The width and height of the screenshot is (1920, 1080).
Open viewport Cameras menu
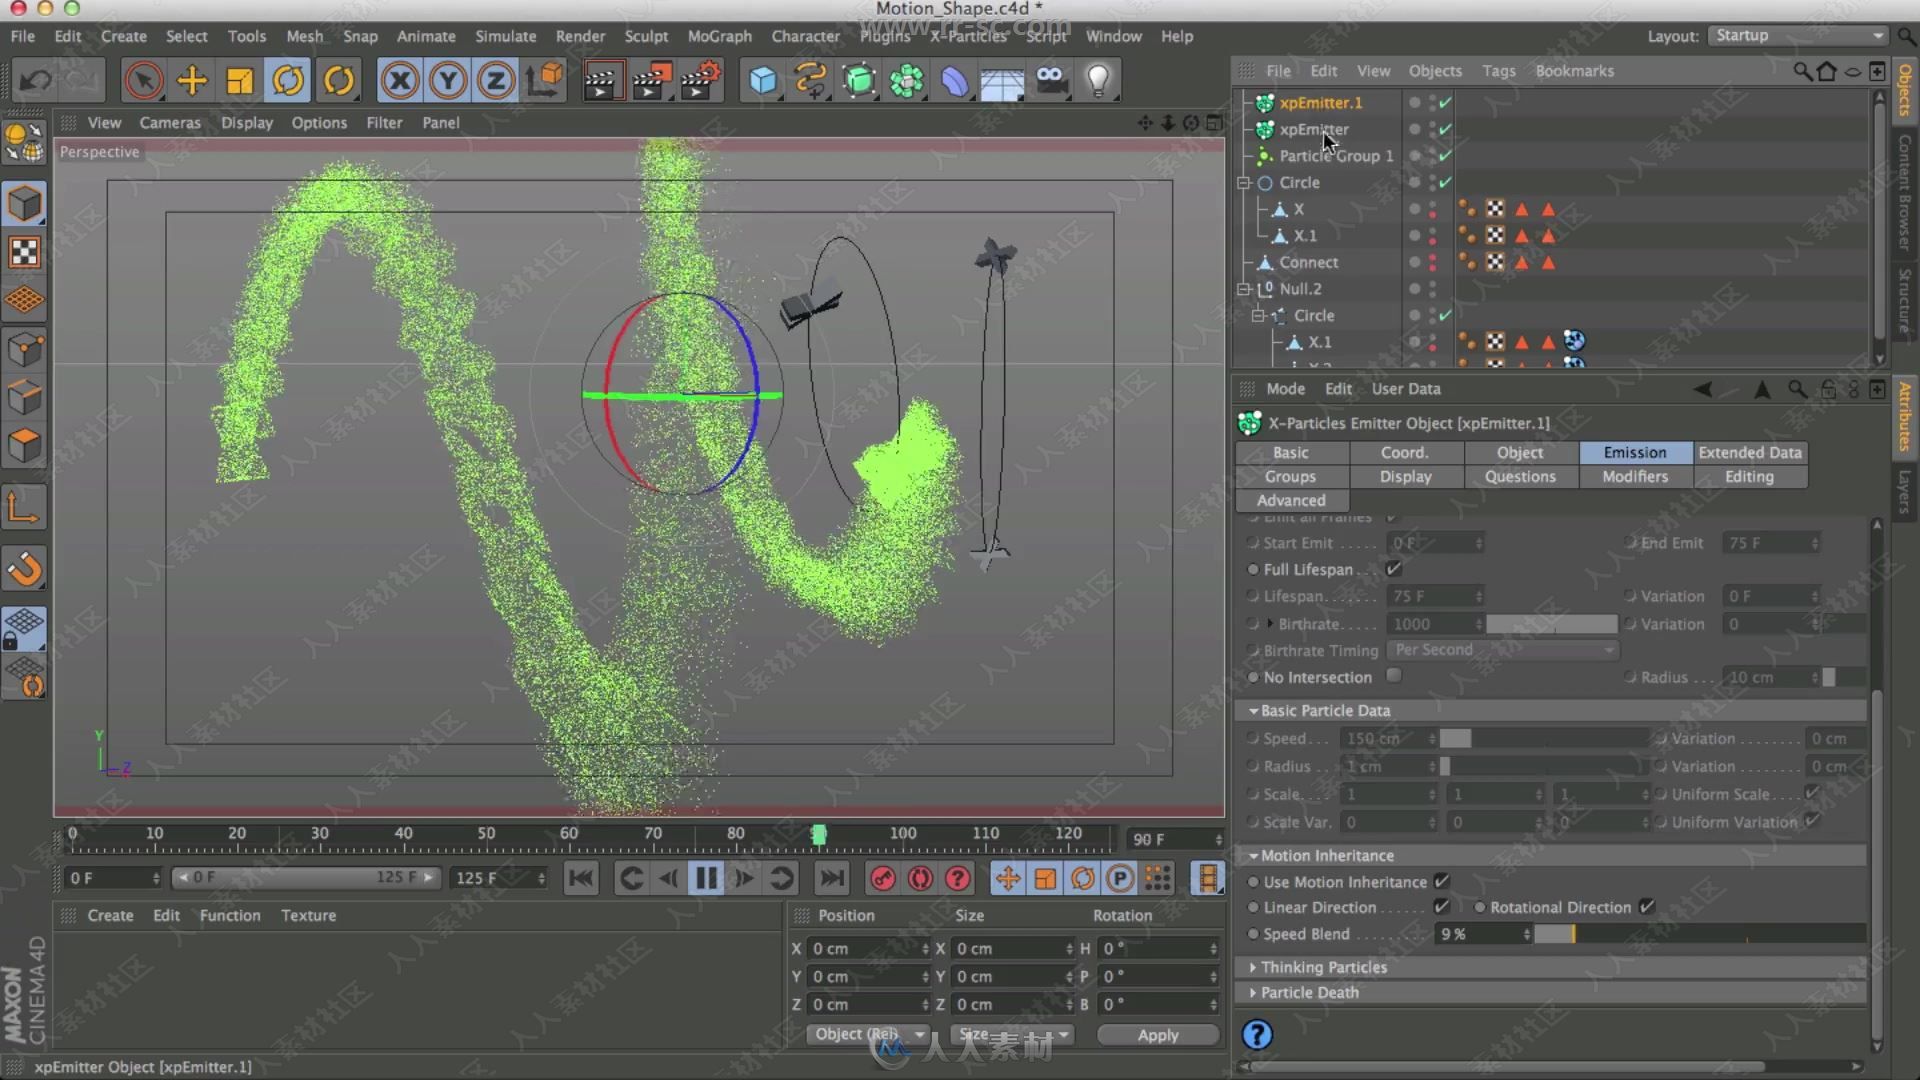[x=169, y=122]
